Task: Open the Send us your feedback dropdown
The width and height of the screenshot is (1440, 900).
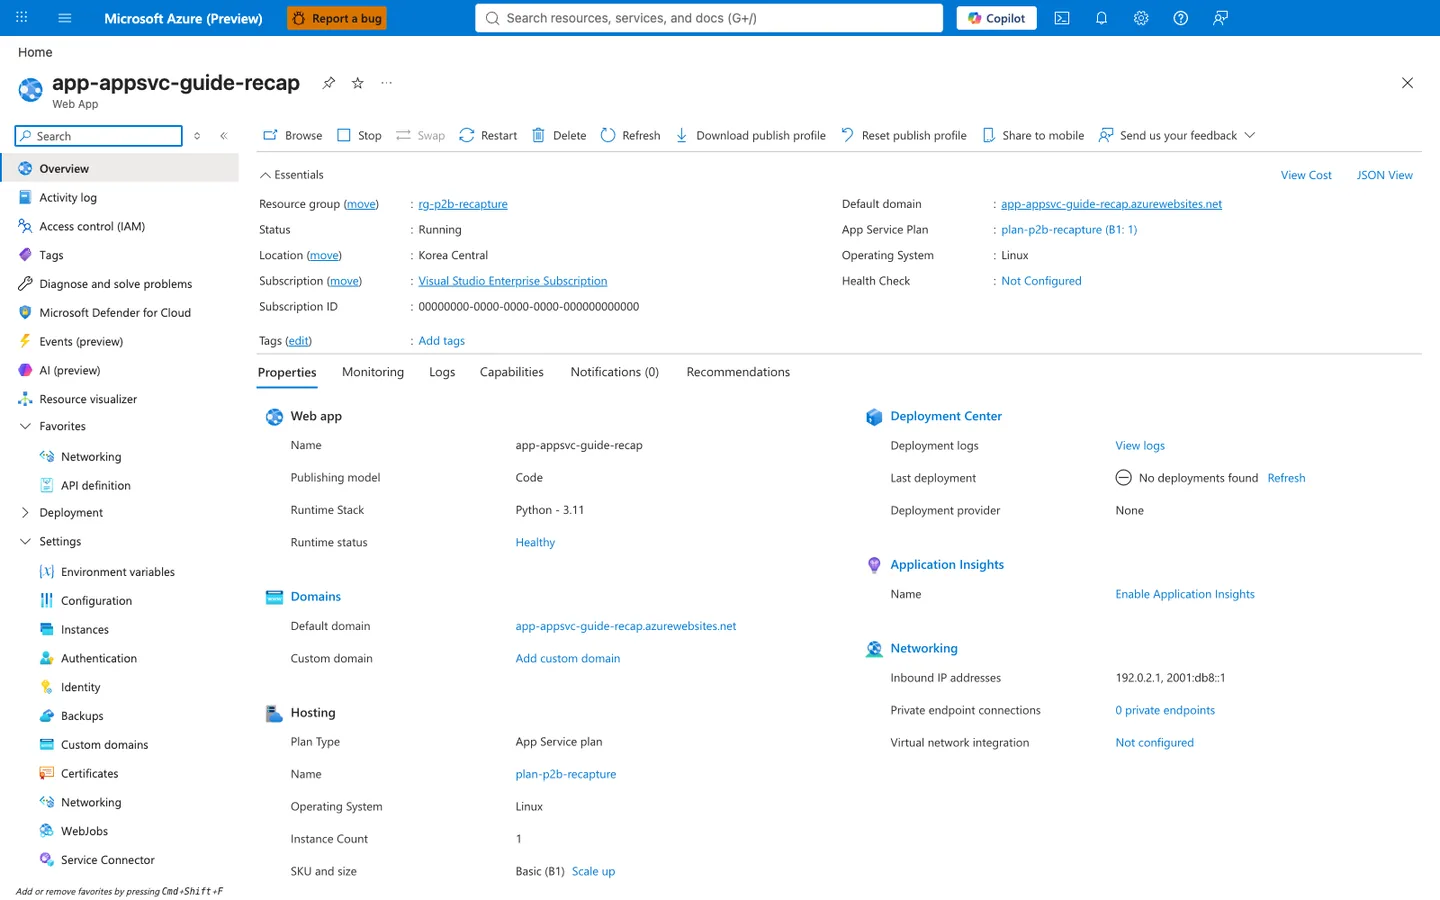Action: point(1176,135)
